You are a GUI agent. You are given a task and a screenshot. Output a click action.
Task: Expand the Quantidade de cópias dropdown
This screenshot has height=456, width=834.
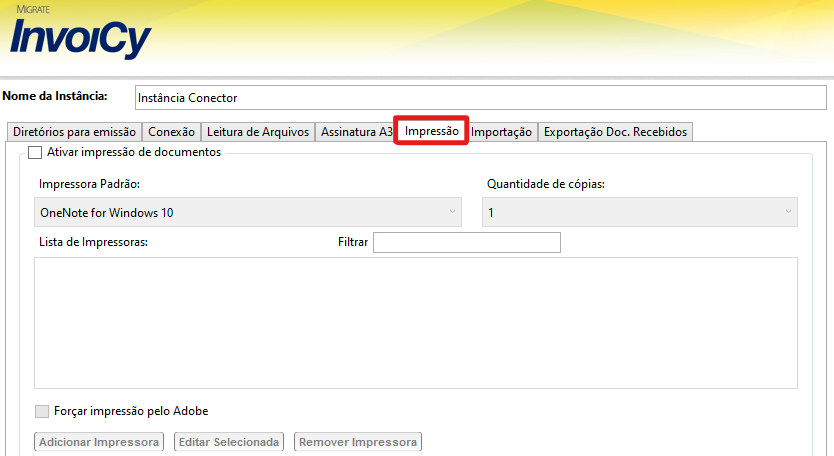(639, 212)
